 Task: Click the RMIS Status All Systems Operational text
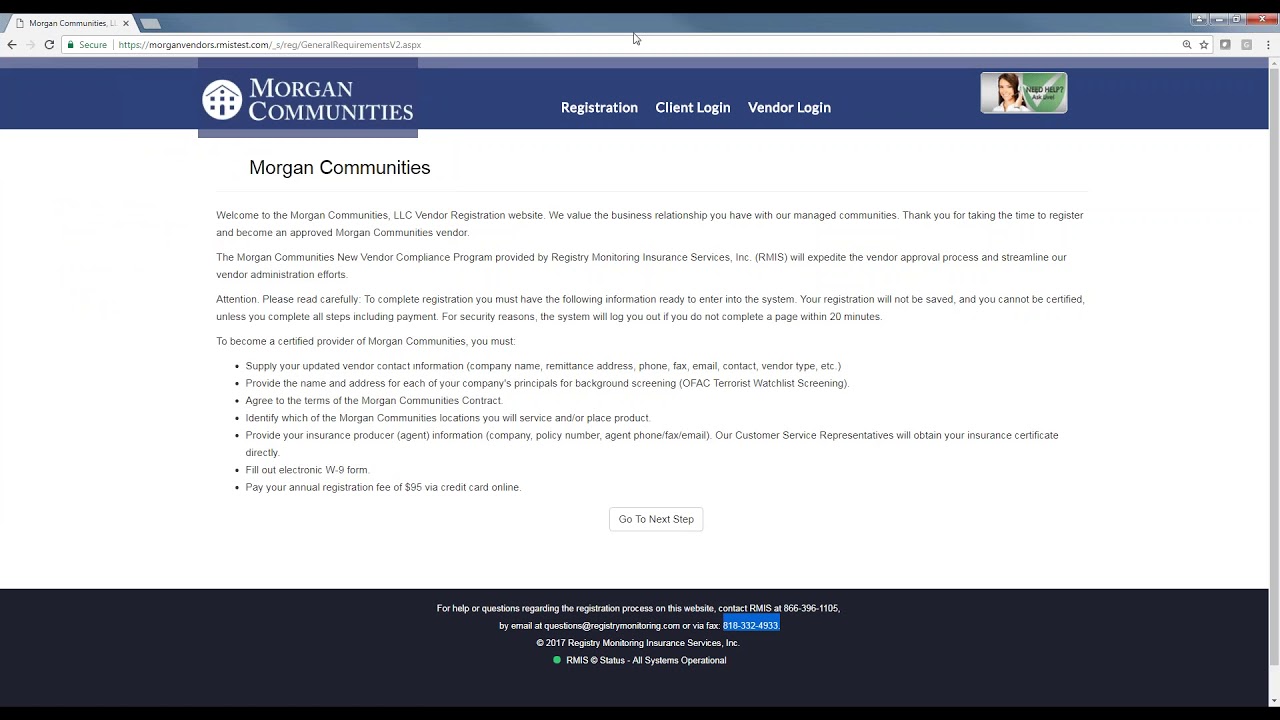point(646,660)
